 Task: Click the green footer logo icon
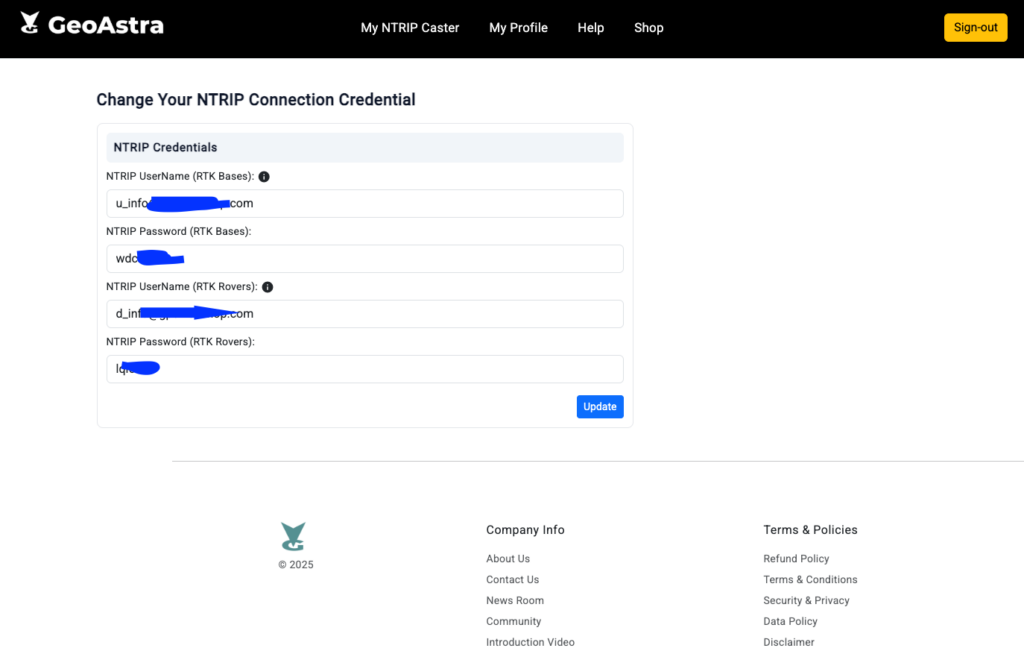pyautogui.click(x=293, y=537)
